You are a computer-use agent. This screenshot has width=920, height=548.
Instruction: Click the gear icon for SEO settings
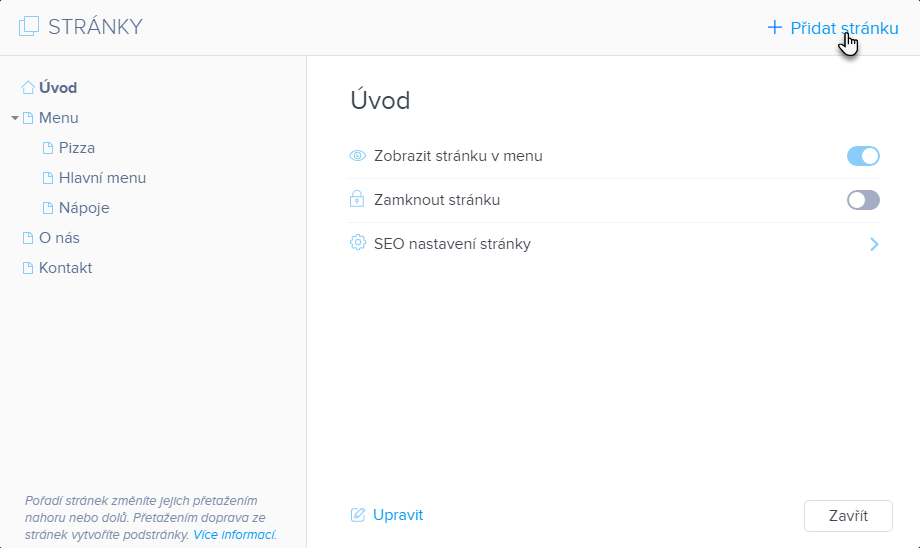tap(357, 243)
